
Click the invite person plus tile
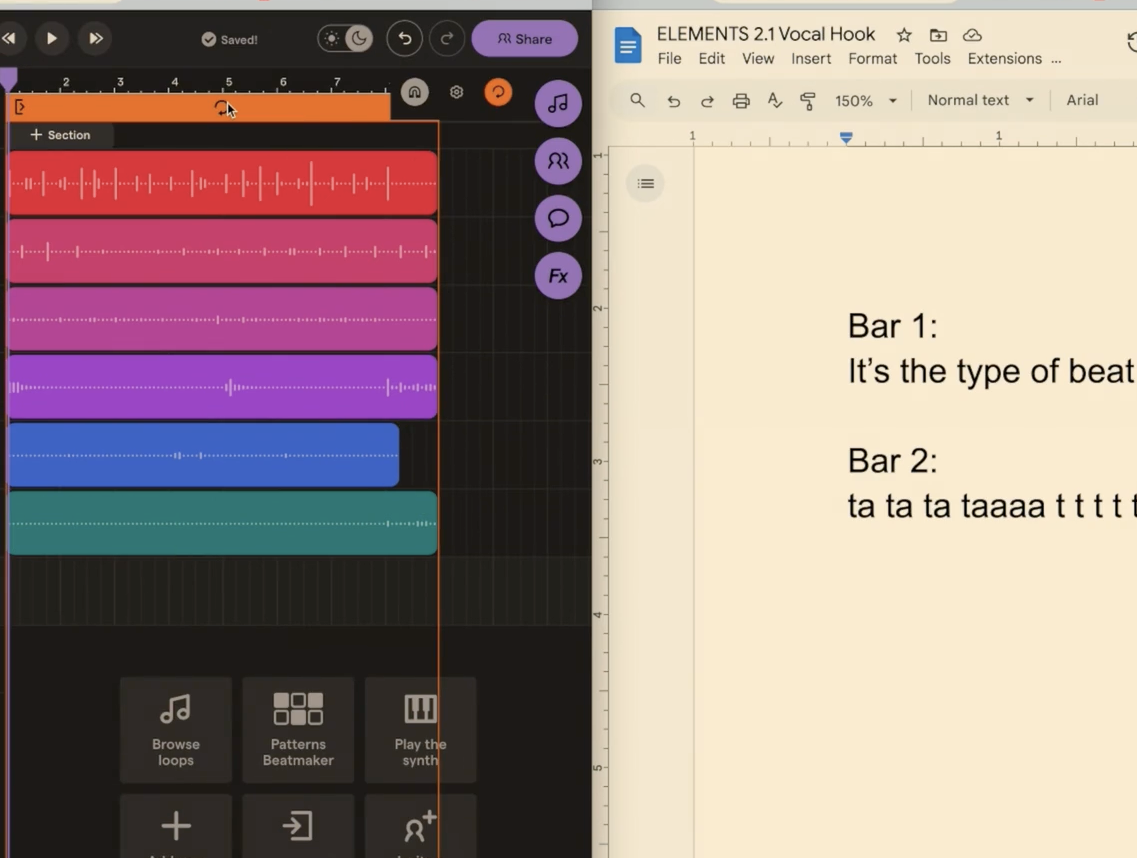(x=421, y=826)
